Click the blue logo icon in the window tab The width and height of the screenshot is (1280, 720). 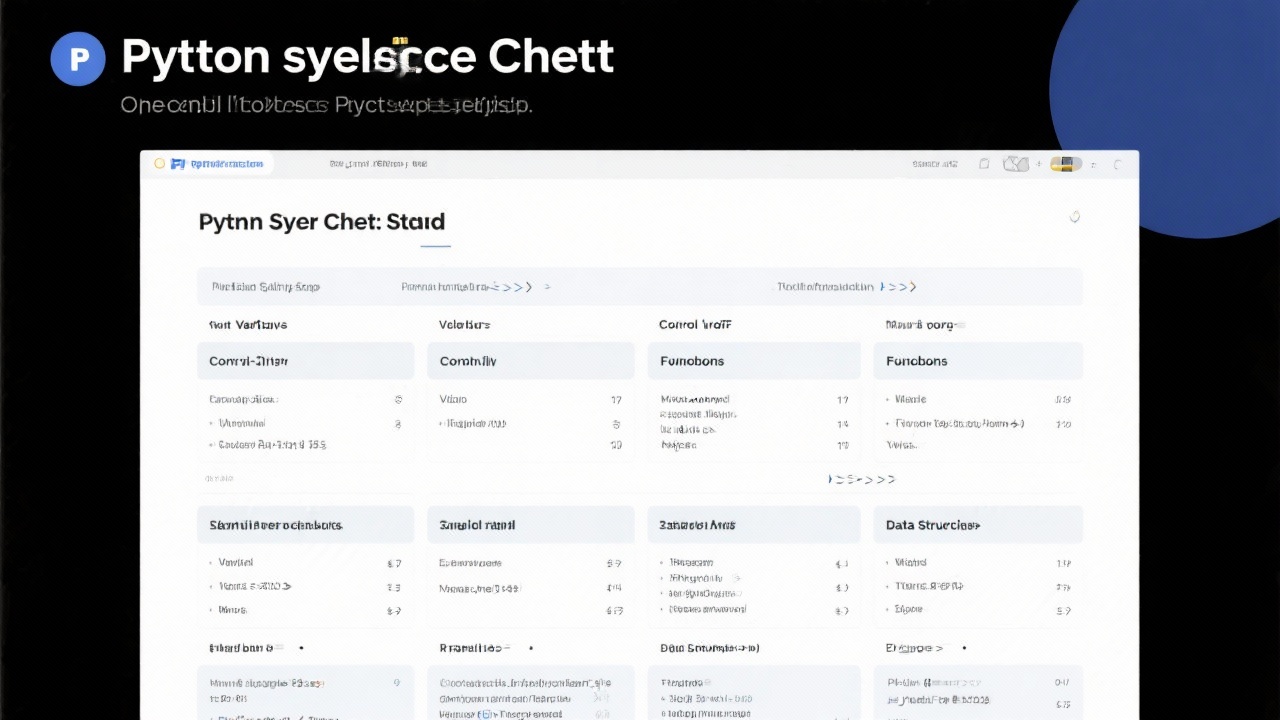tap(178, 163)
